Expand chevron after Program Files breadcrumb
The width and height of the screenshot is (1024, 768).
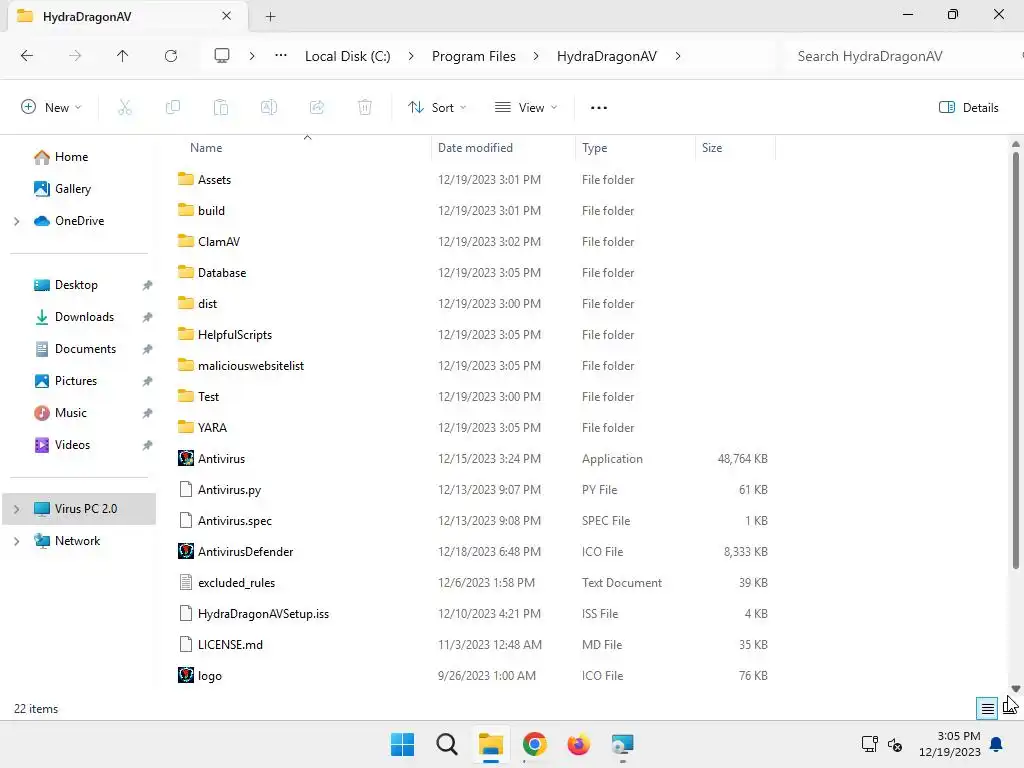[x=536, y=56]
